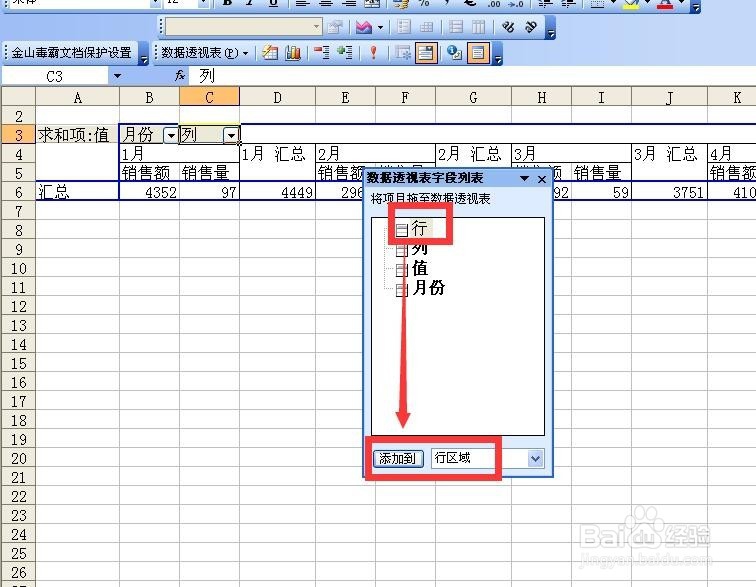Viewport: 756px width, 587px height.
Task: Open the 列 field filter dropdown in C3
Action: tap(231, 136)
